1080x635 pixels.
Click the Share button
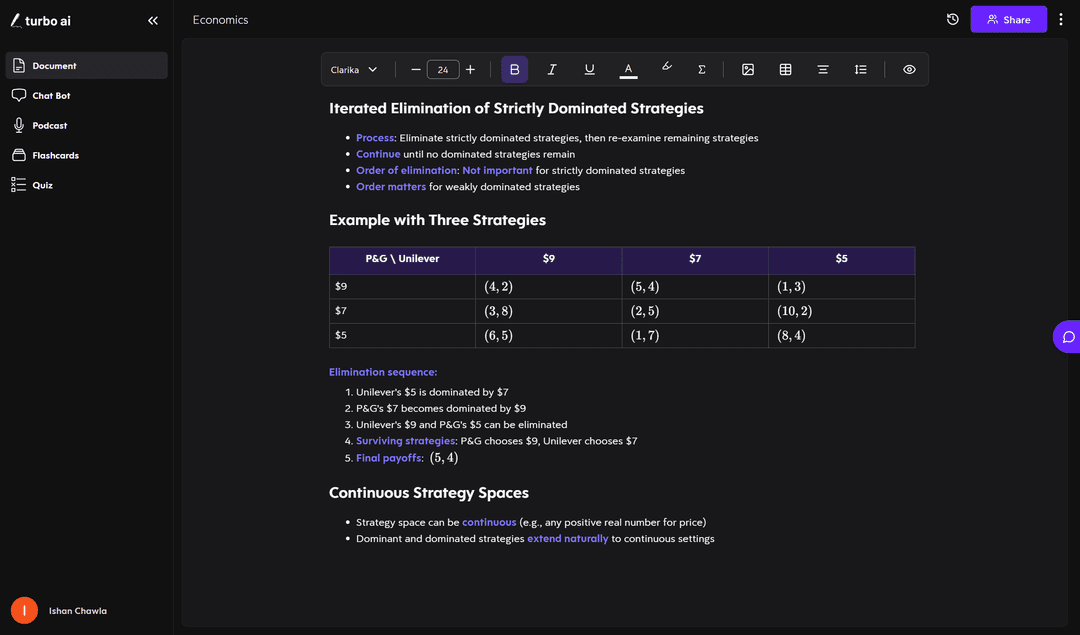1008,19
